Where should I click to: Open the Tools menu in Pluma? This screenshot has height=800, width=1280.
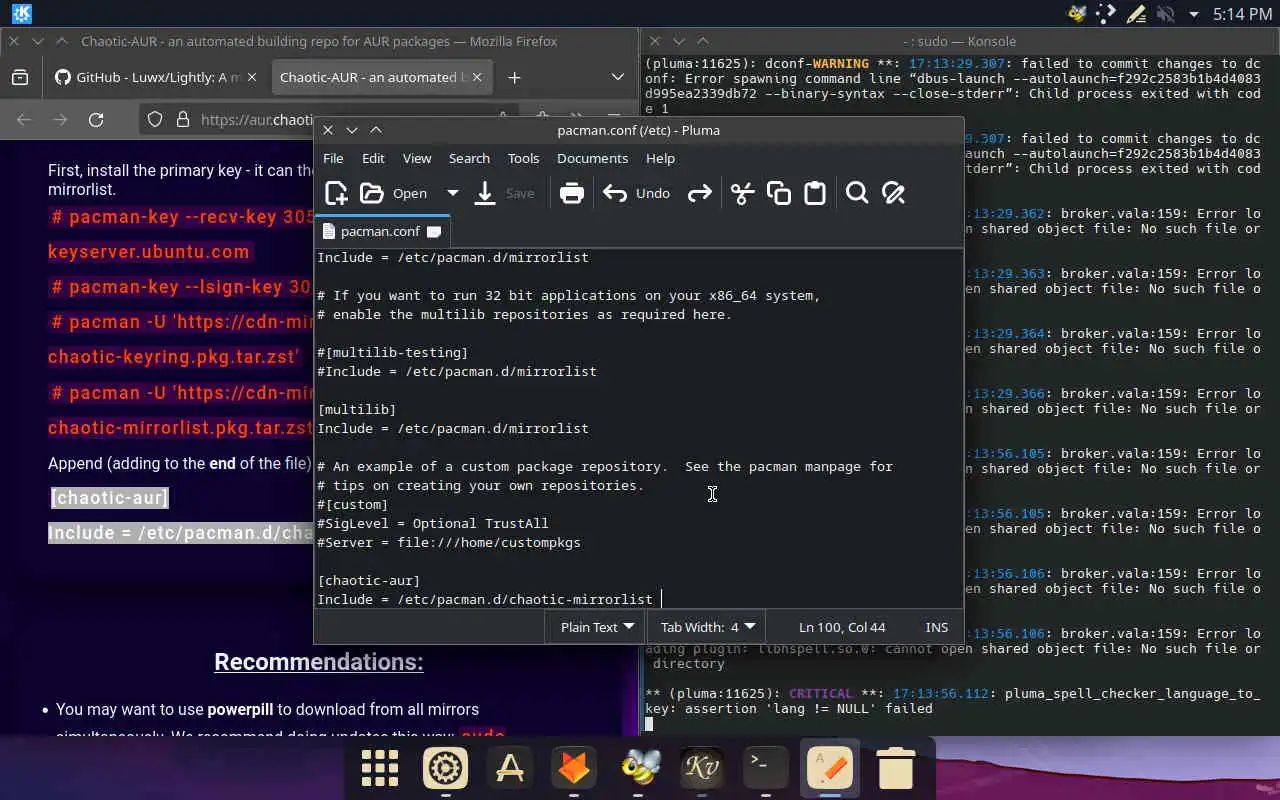523,158
